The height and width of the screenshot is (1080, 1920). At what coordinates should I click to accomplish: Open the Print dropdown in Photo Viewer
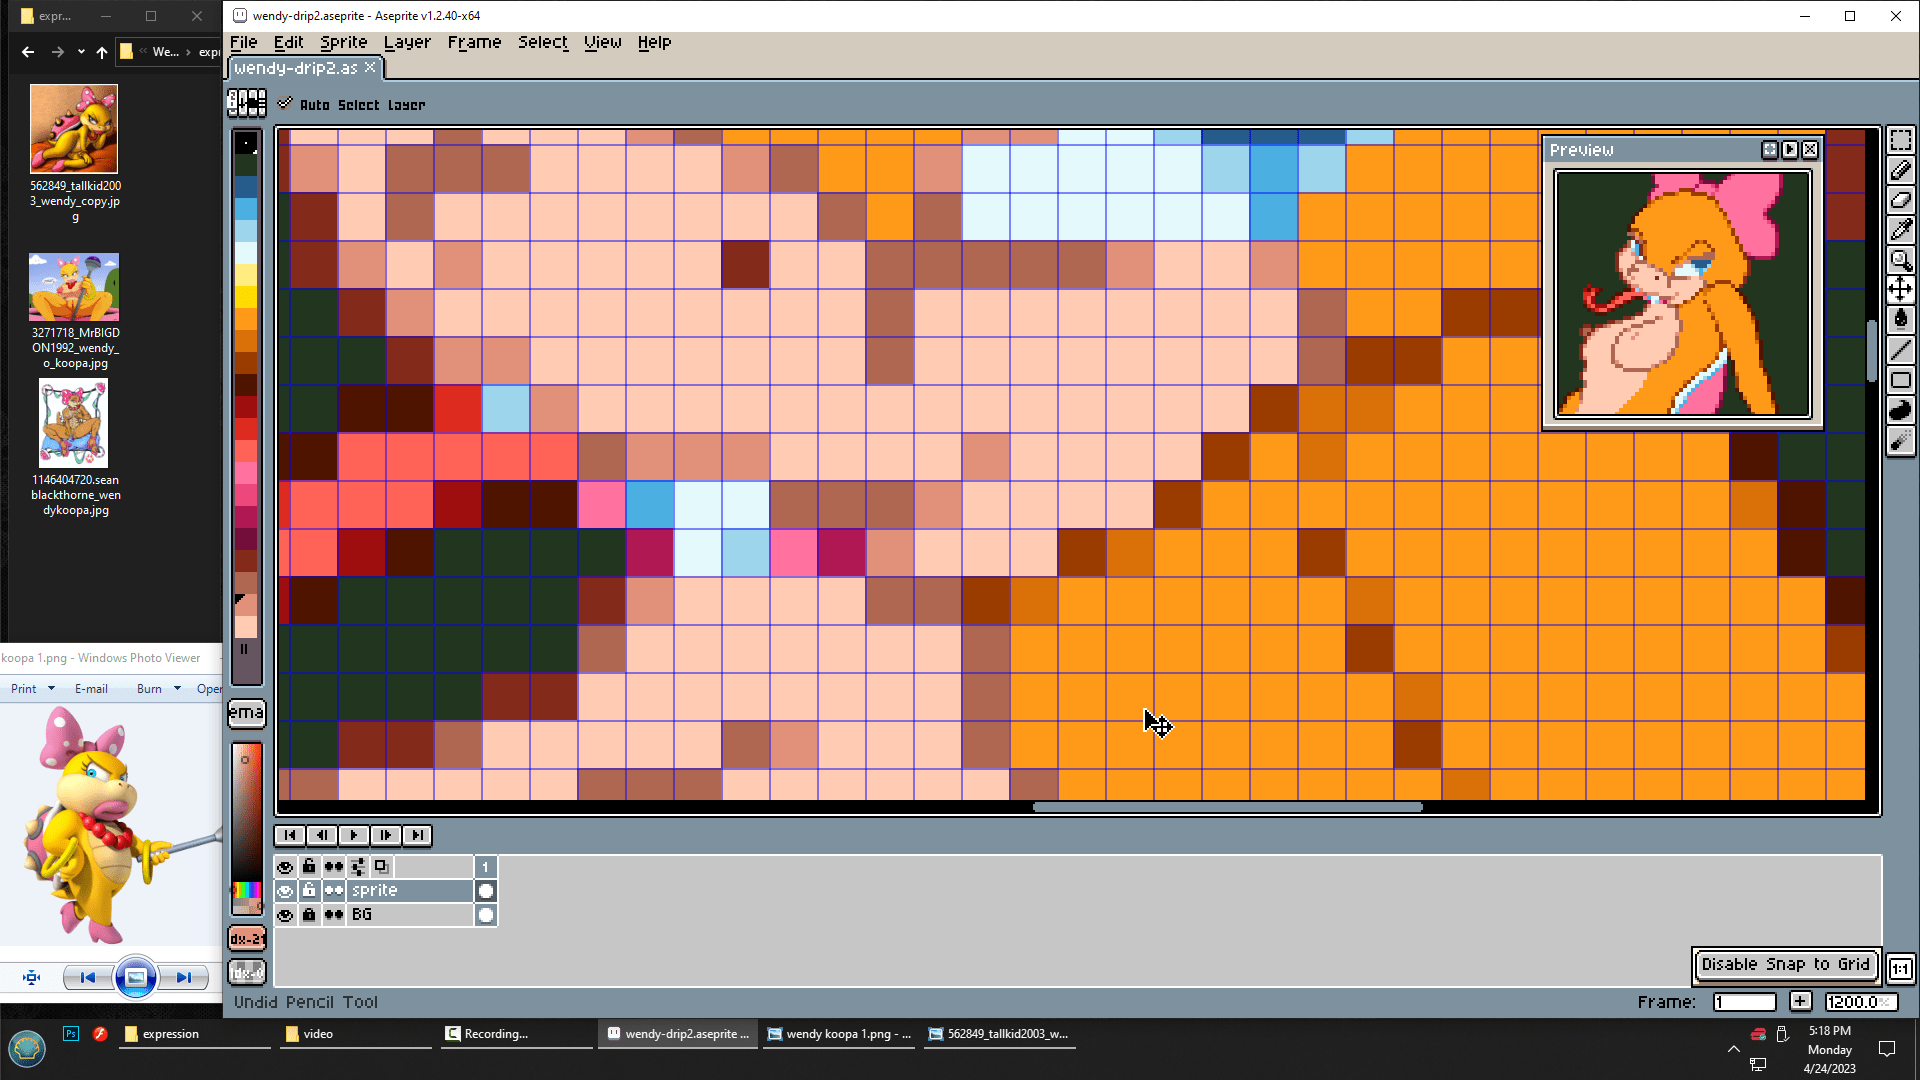[x=51, y=688]
